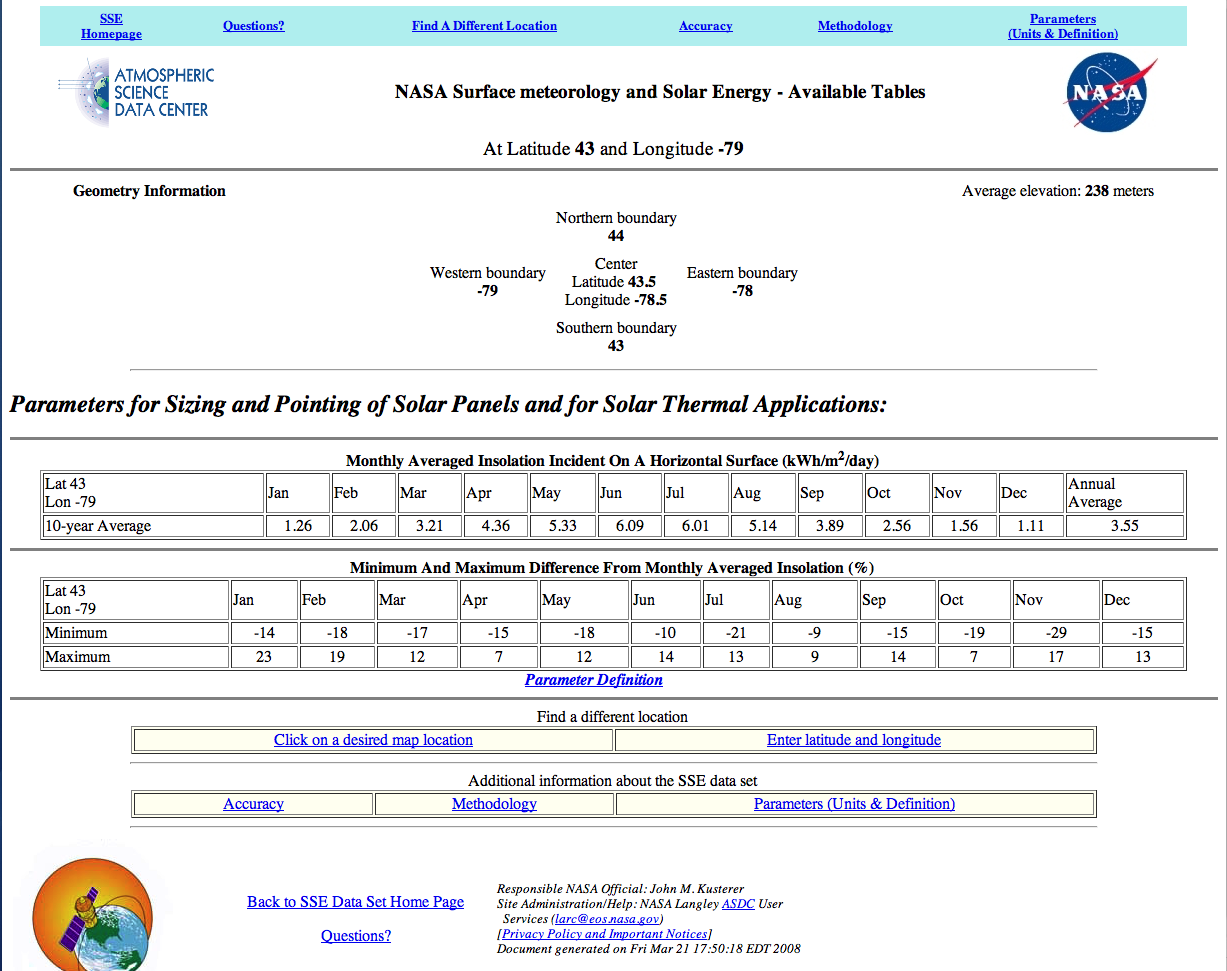This screenshot has width=1227, height=971.
Task: Open the Methodology link in the bottom table
Action: 494,803
